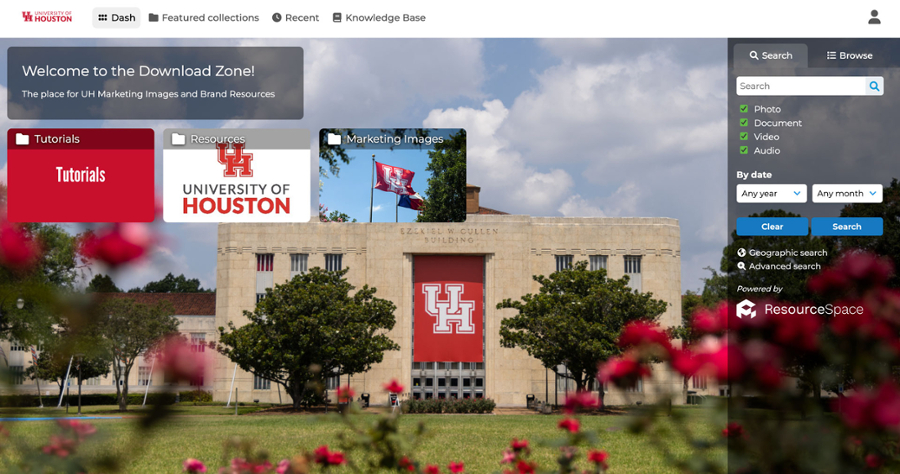Open Featured collections in the top menu
Screen dimensions: 900x474
(x=203, y=18)
